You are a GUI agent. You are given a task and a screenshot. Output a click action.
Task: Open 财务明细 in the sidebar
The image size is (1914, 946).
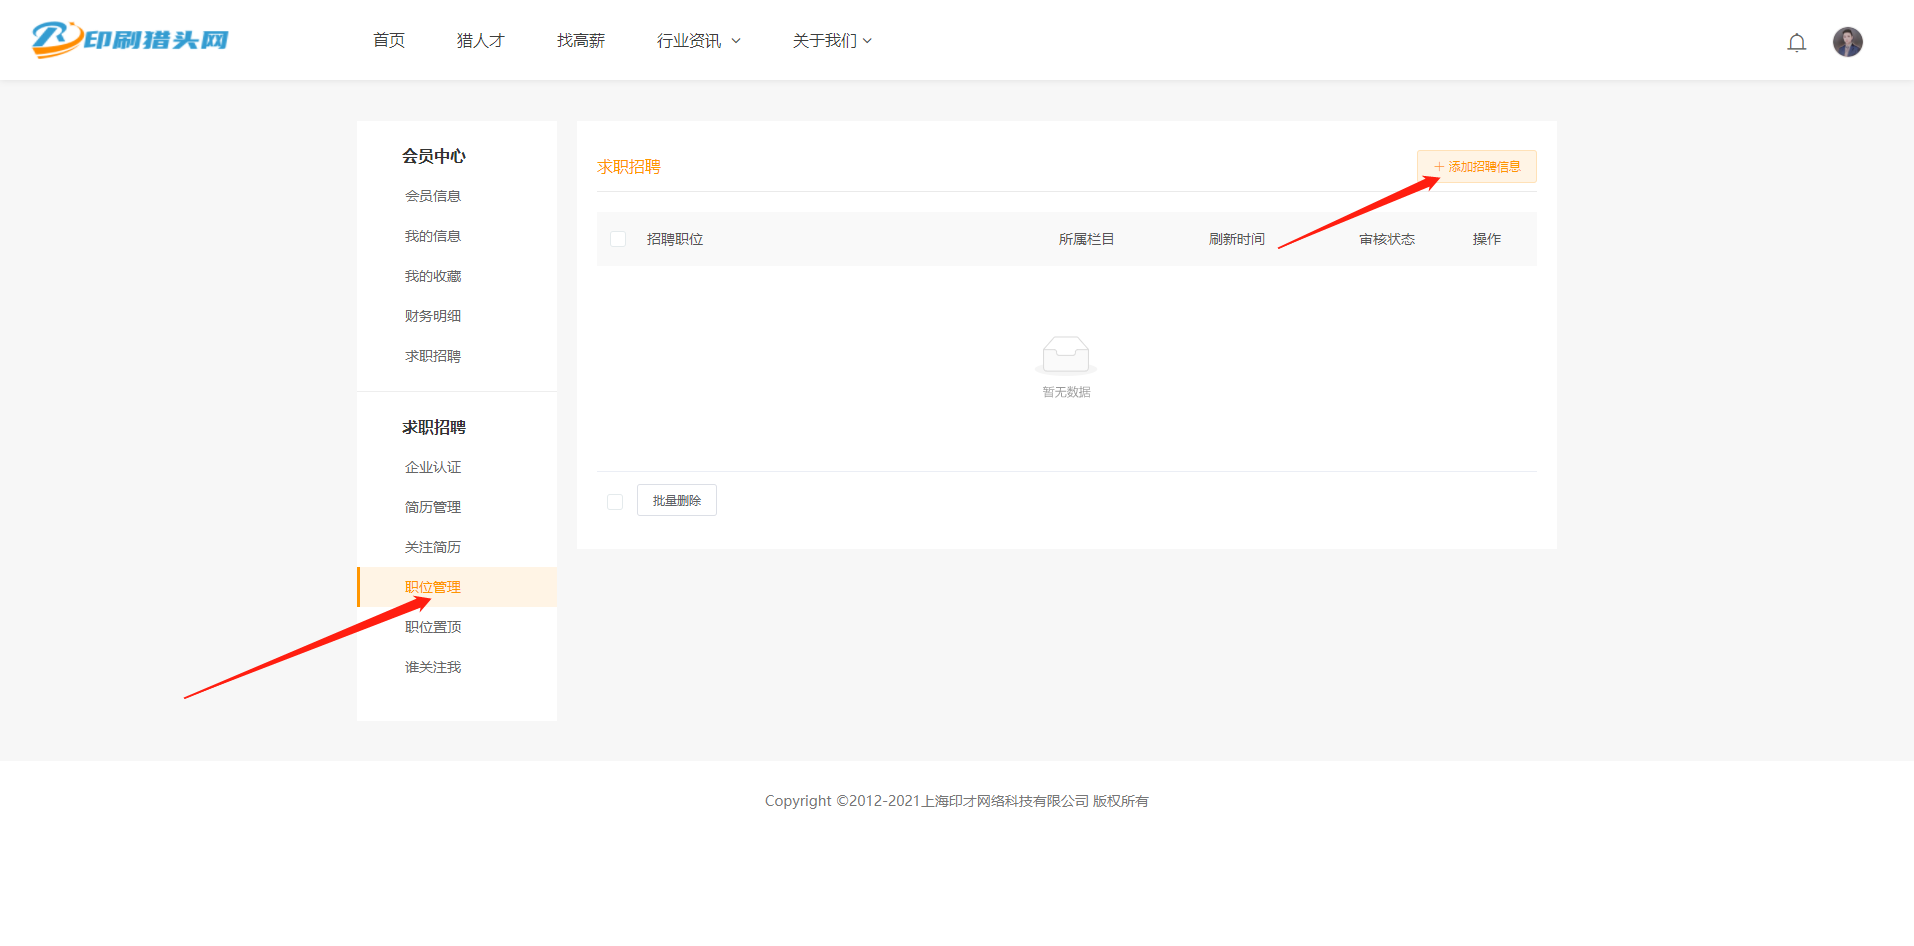coord(432,315)
